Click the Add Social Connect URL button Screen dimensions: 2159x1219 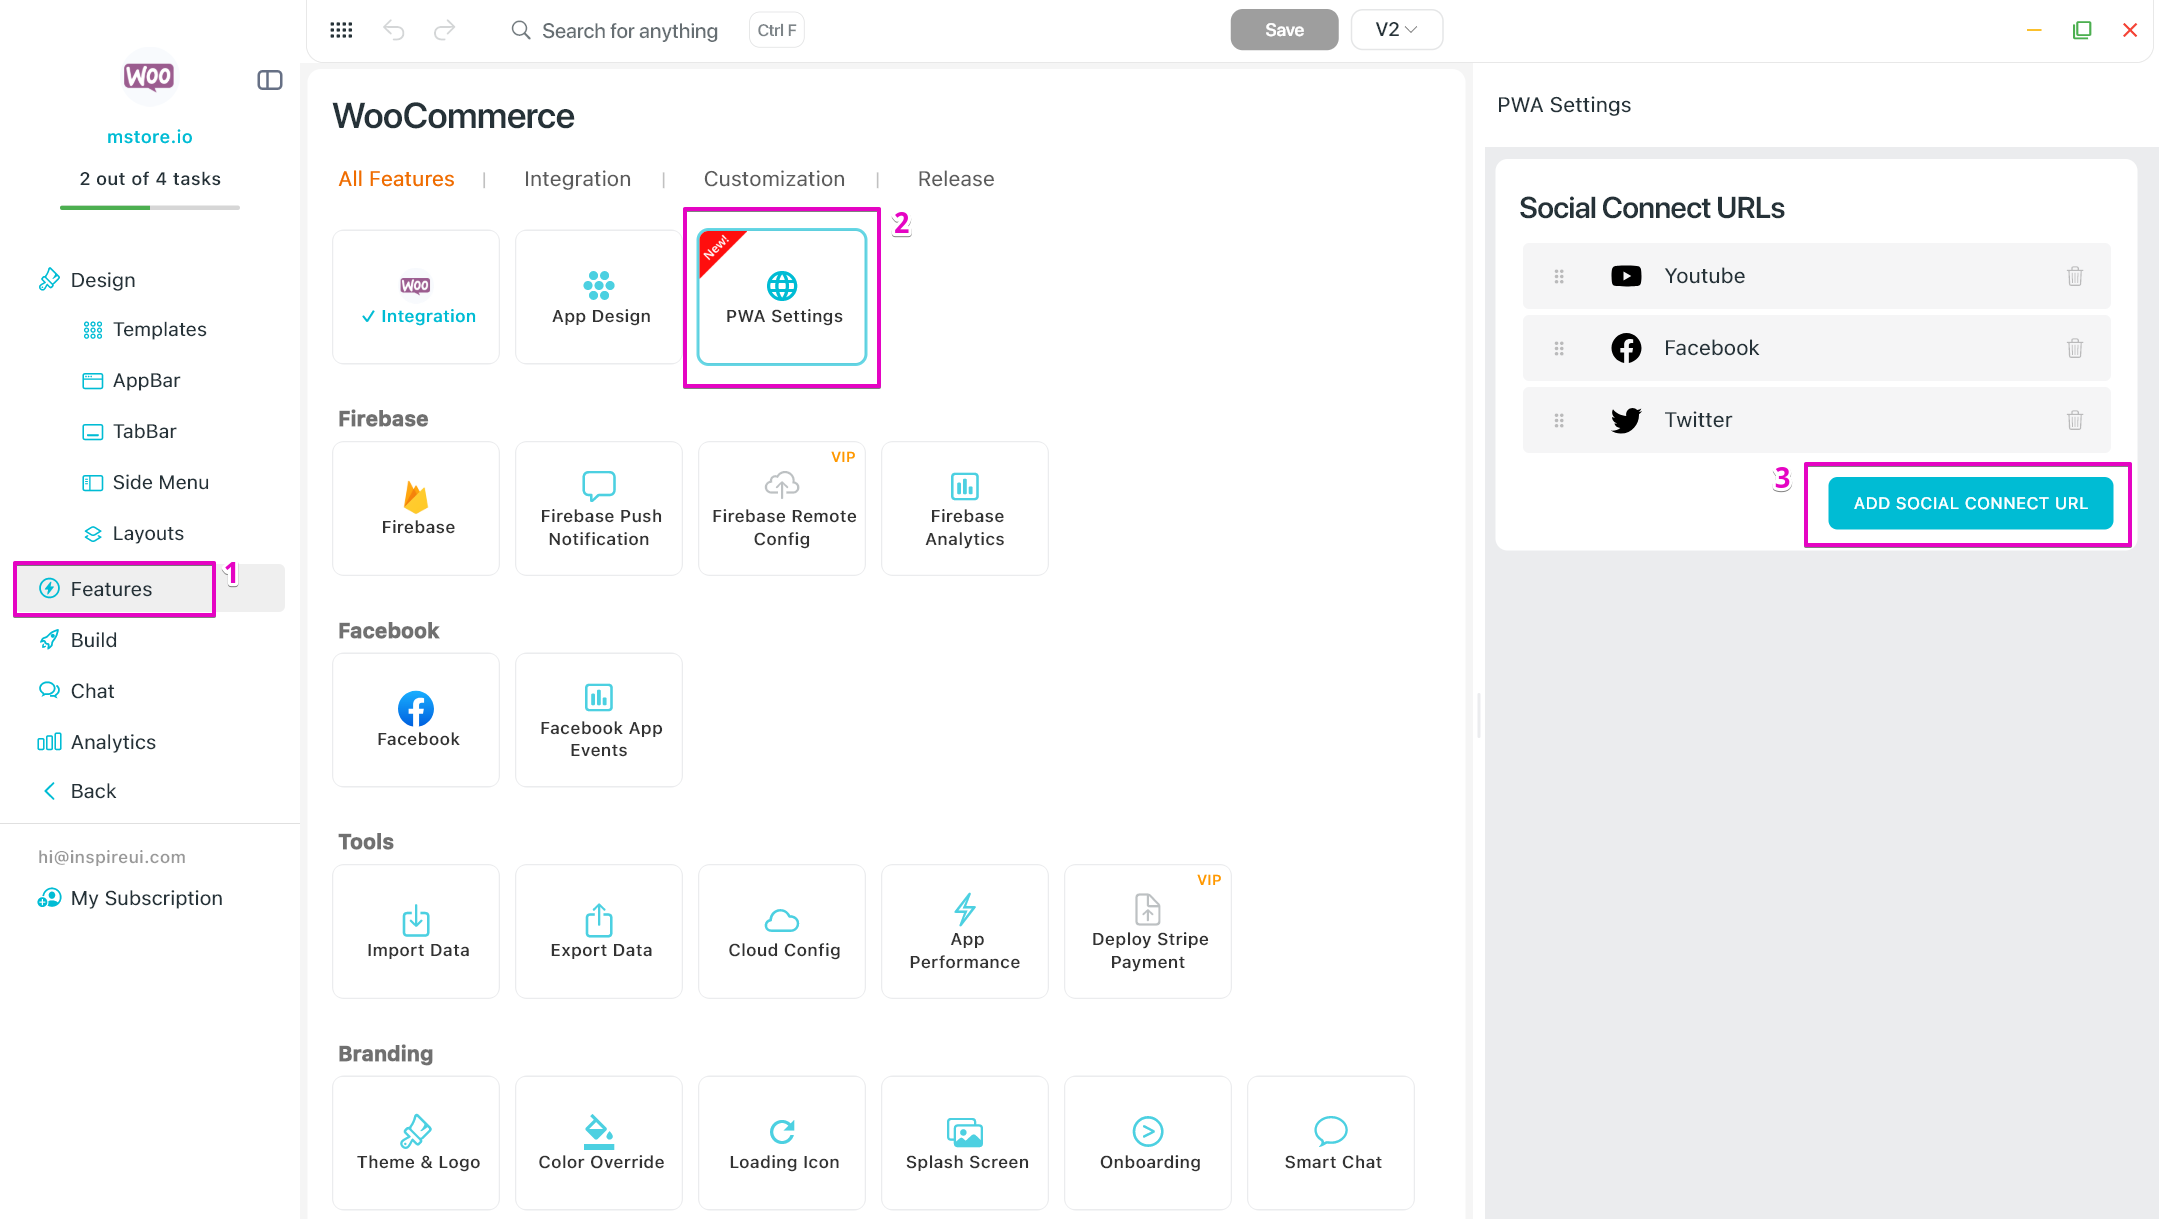pos(1969,503)
